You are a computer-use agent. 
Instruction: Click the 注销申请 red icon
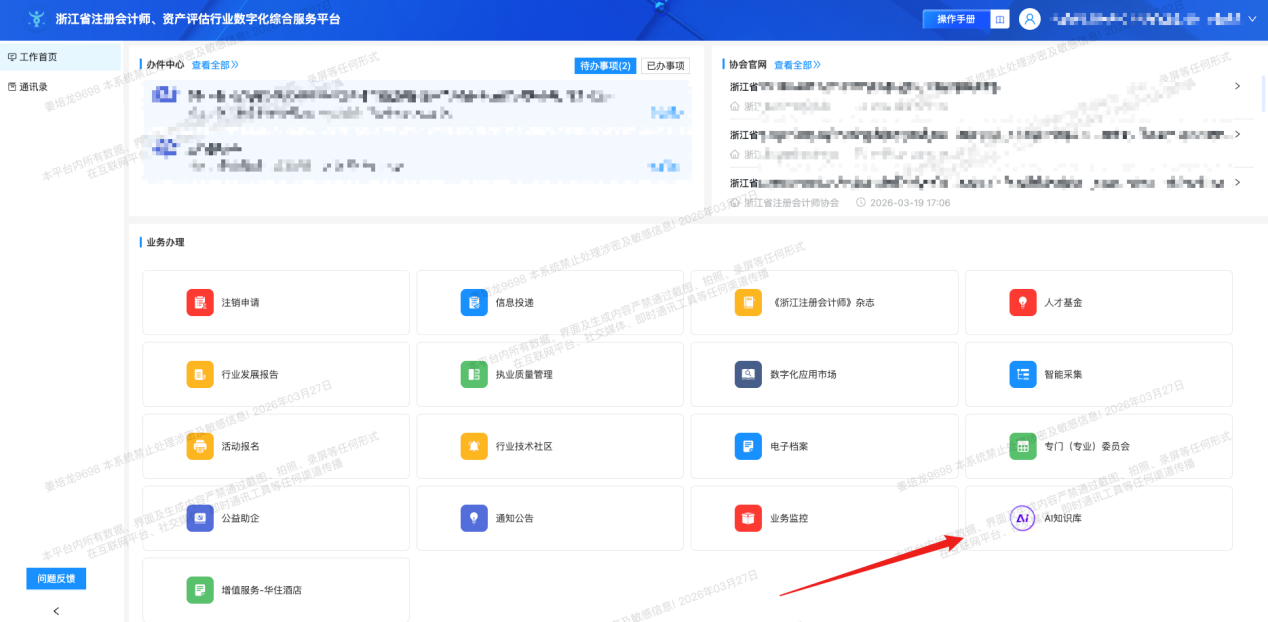[x=200, y=302]
